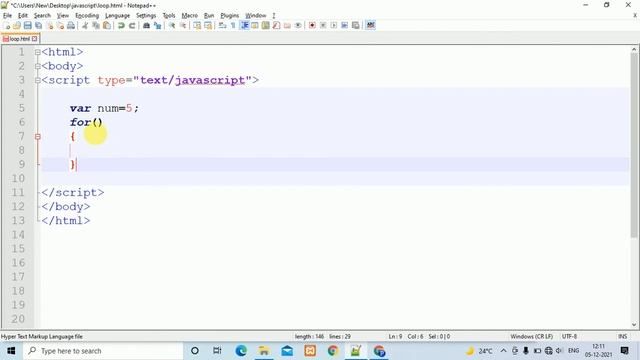This screenshot has width=640, height=360.
Task: Click line number 13 in the margin
Action: tap(18, 221)
